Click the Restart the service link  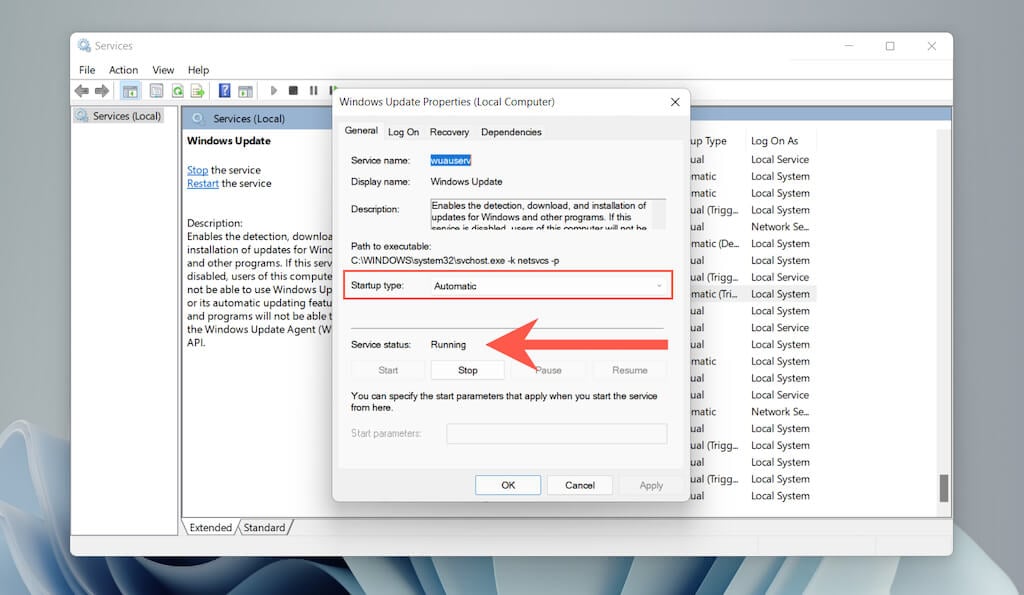(202, 184)
